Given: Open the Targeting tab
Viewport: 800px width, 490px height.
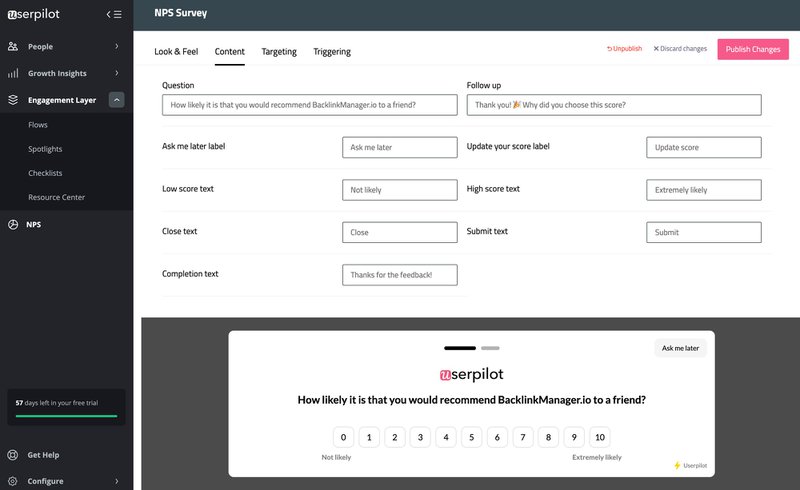Looking at the screenshot, I should tap(279, 51).
